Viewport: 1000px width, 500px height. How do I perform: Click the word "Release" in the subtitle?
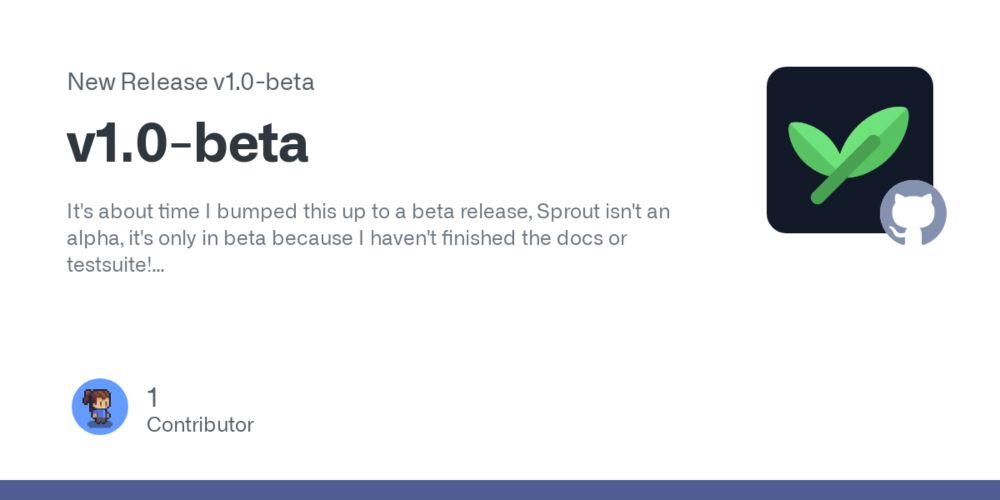164,82
